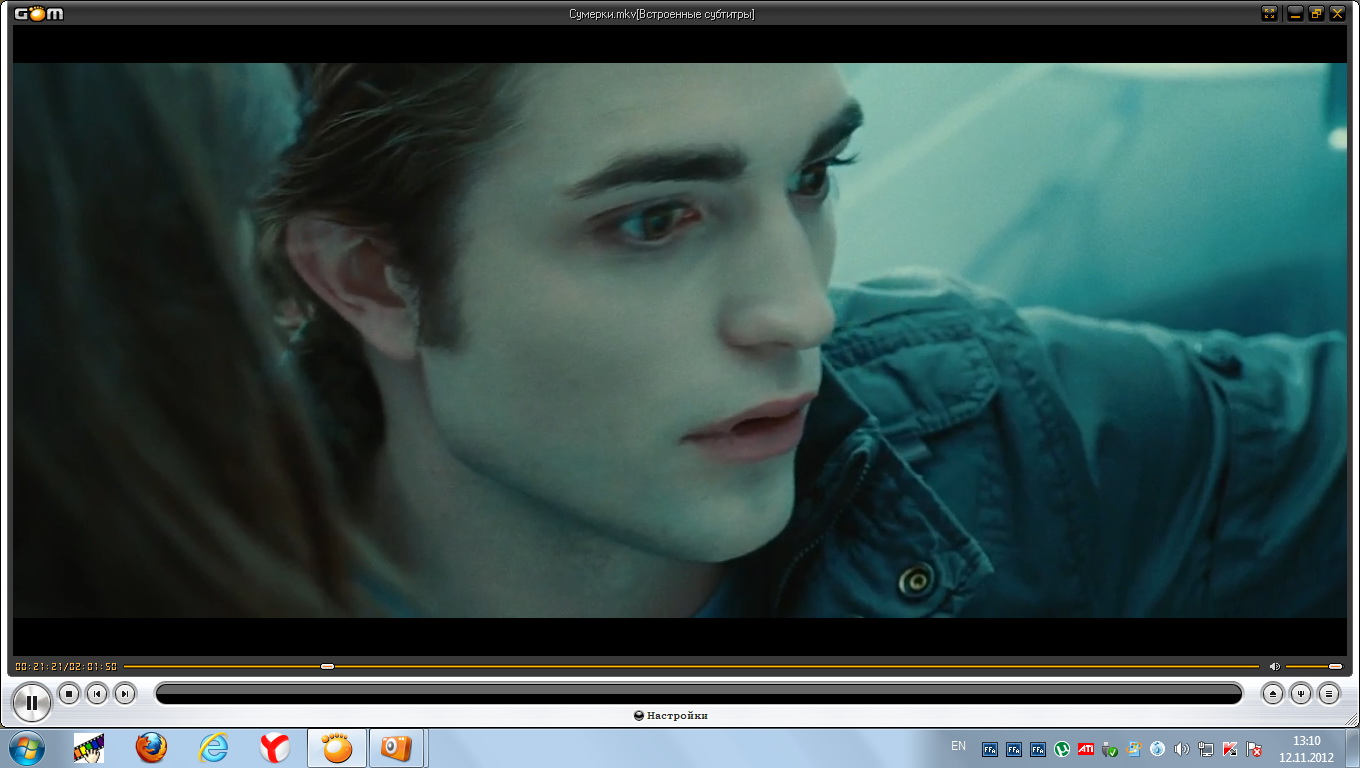Stop the movie with the stop button
Screen dimensions: 1360x768
click(69, 693)
